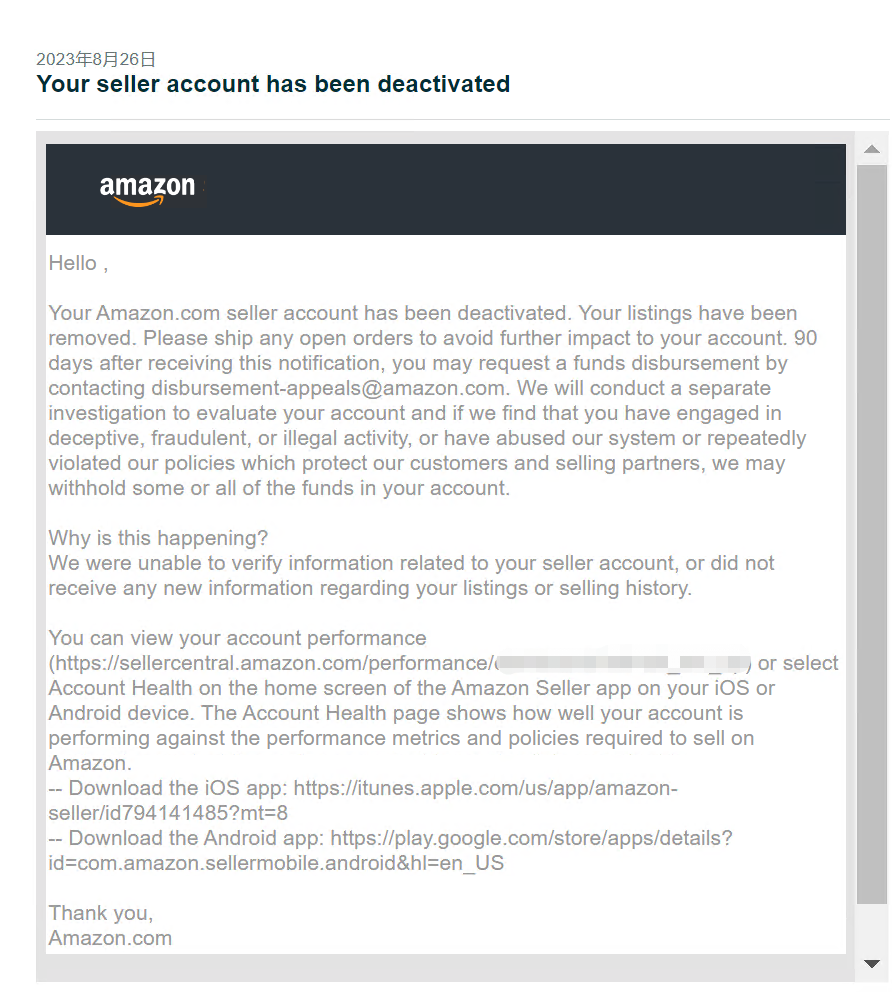This screenshot has height=992, width=894.
Task: Open the sellercentral.amazon.com performance link
Action: click(x=400, y=663)
